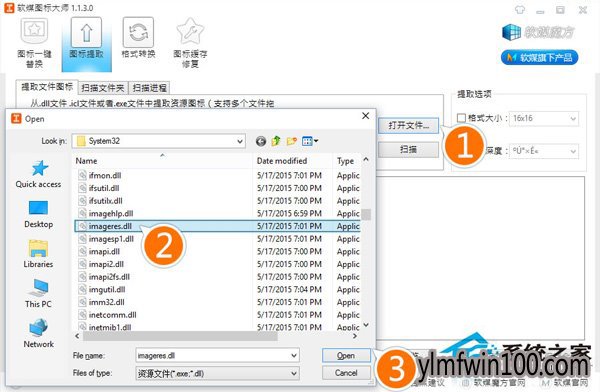Screen dimensions: 600x392
Task: Go to Quick access location
Action: click(38, 174)
